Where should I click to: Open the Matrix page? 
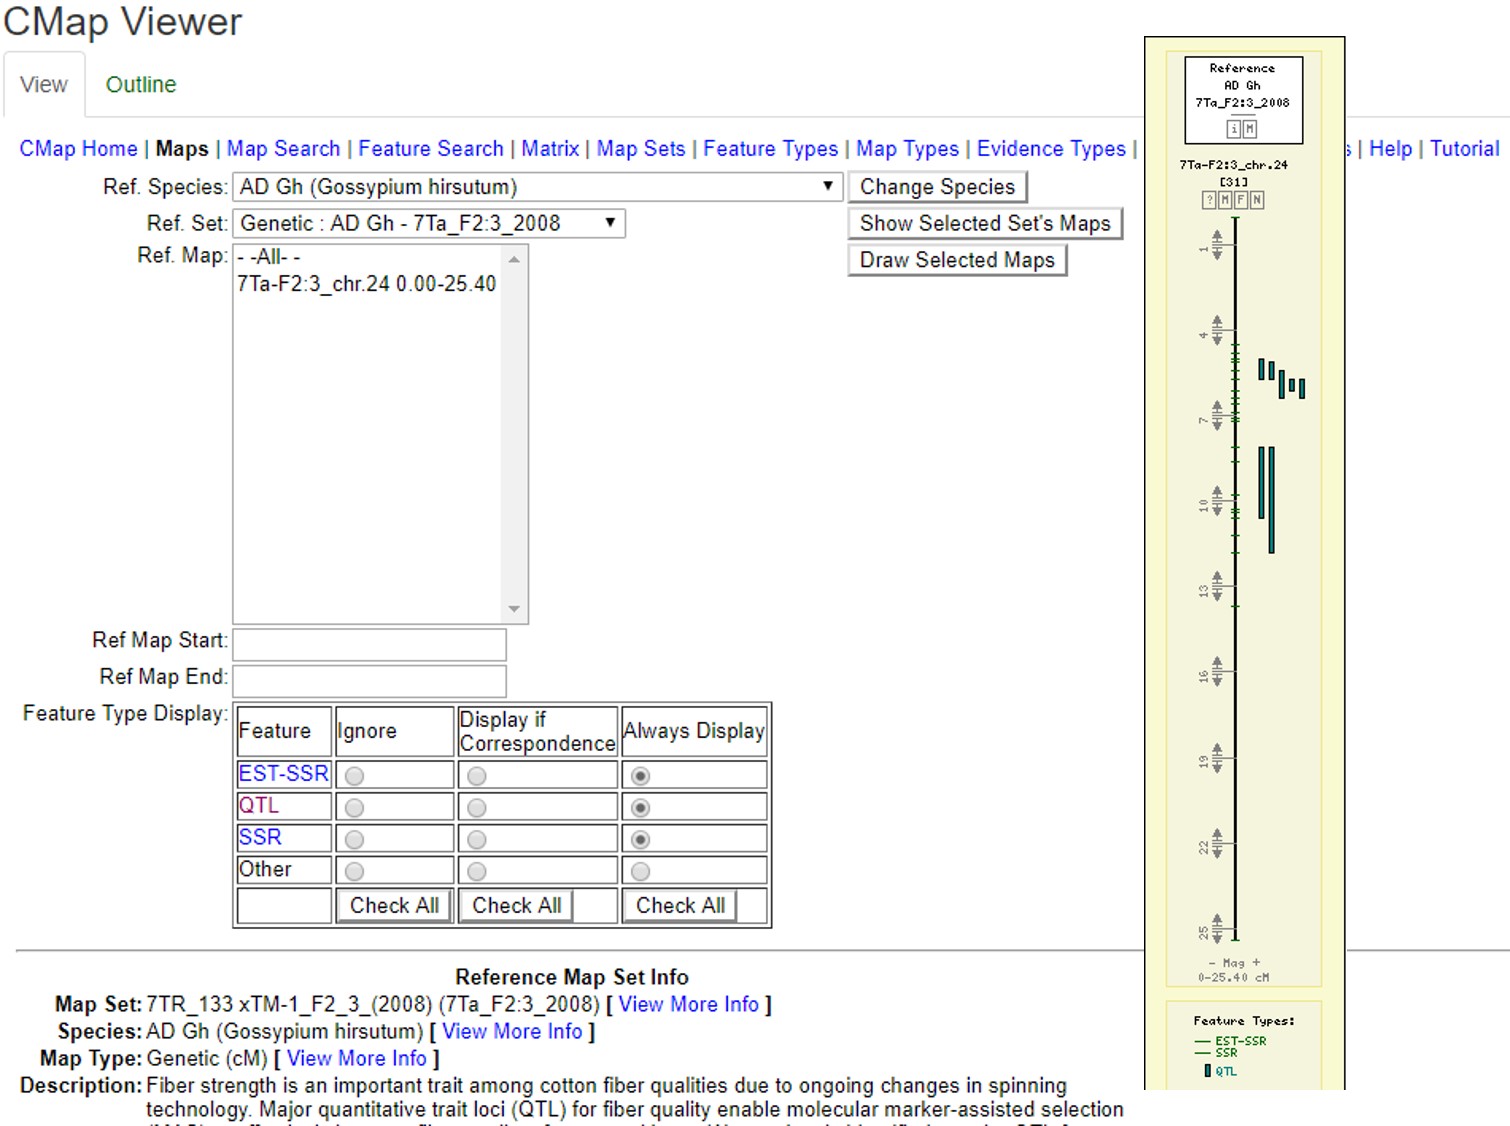click(550, 149)
